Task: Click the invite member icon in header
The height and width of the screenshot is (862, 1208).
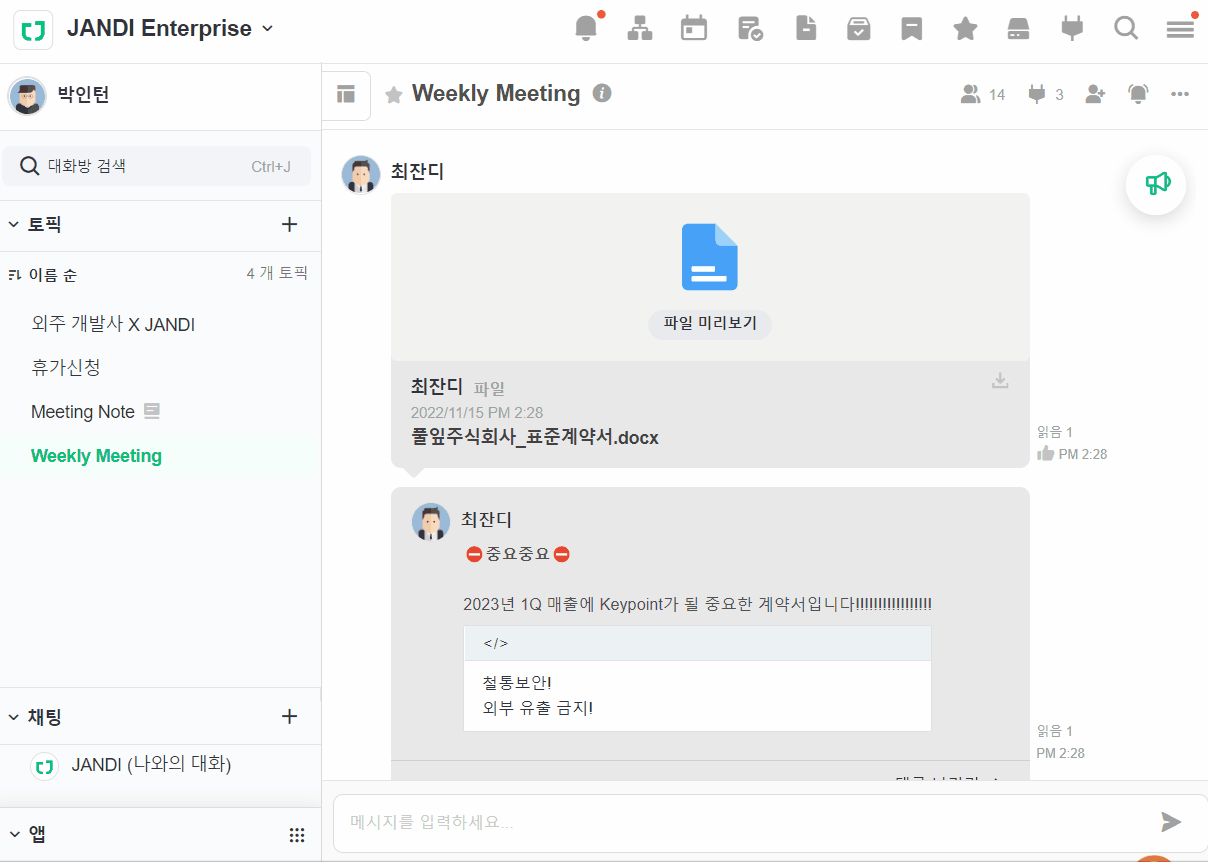Action: pos(1095,94)
